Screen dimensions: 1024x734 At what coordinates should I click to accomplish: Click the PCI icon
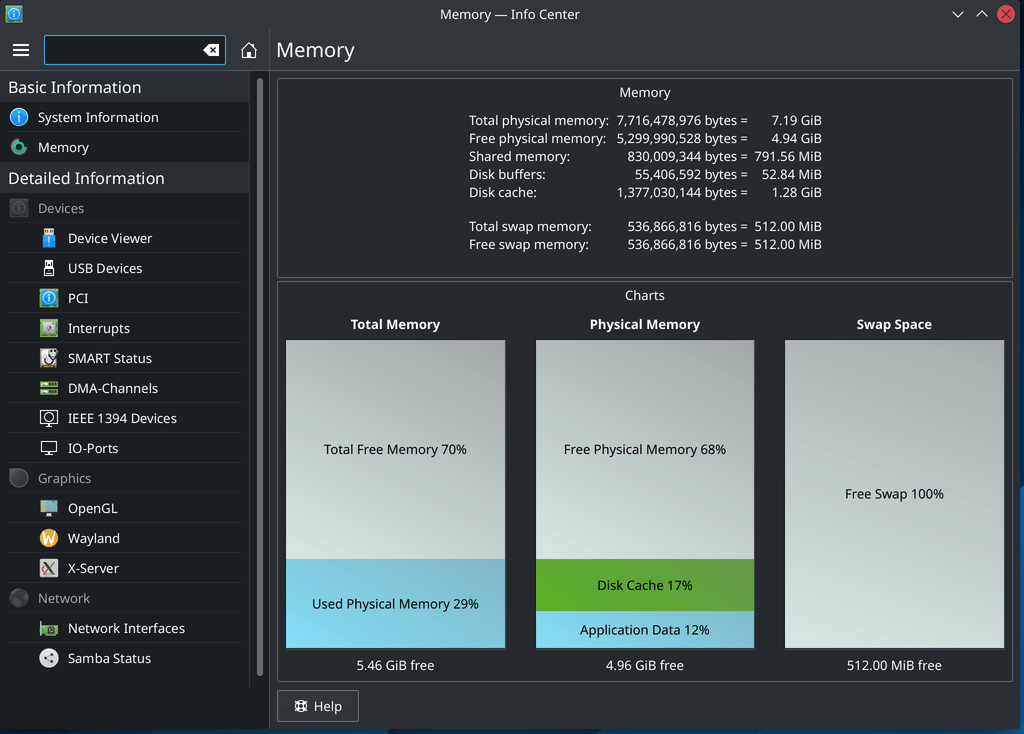(x=49, y=298)
